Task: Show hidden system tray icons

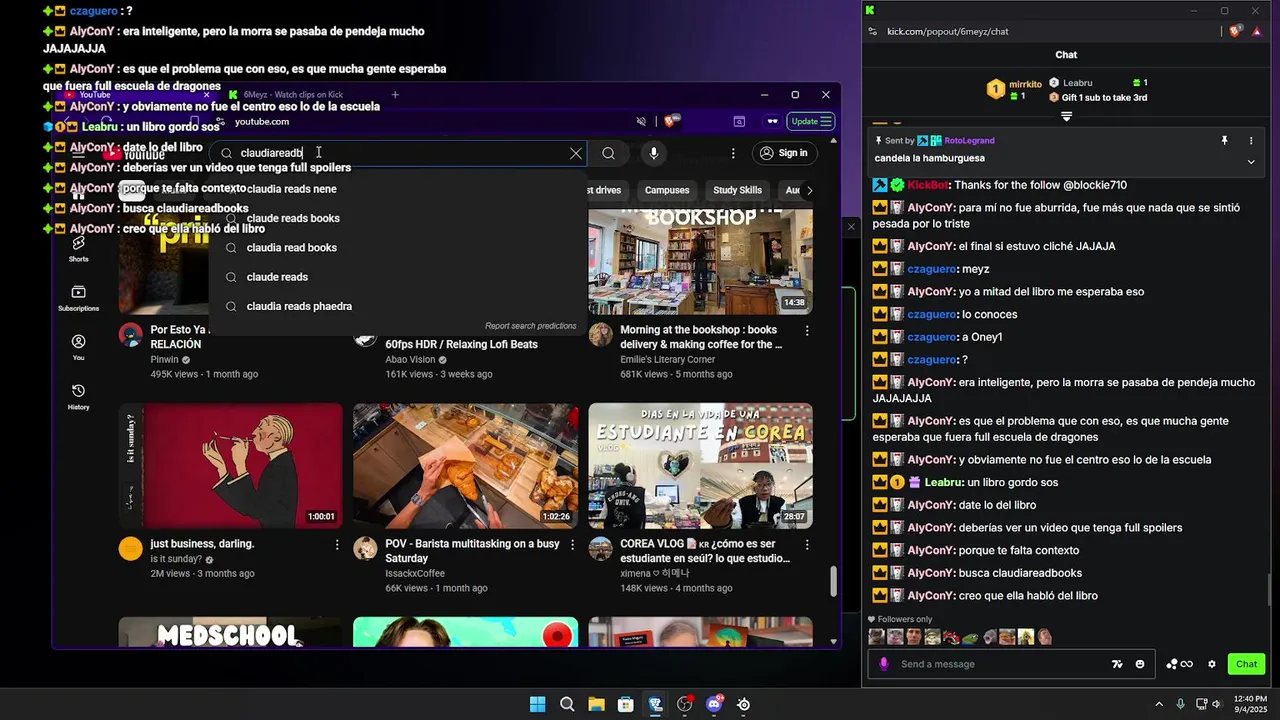Action: tap(1159, 704)
